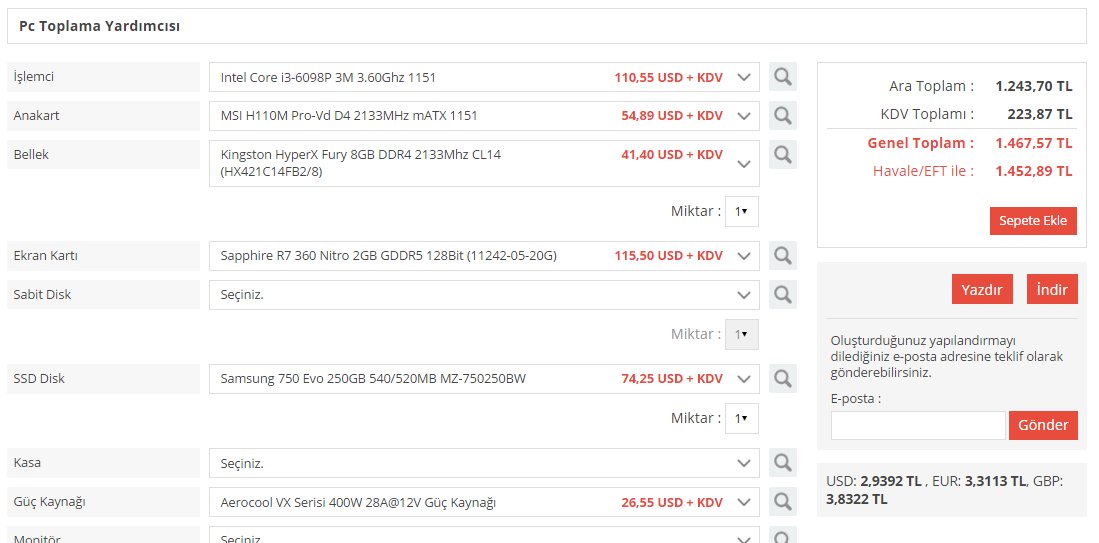Click the Yazdır print button
This screenshot has width=1099, height=543.
pyautogui.click(x=982, y=289)
